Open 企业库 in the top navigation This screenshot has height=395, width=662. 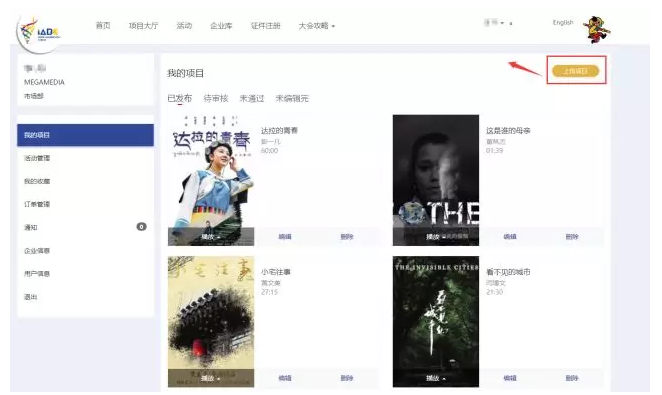[x=221, y=26]
